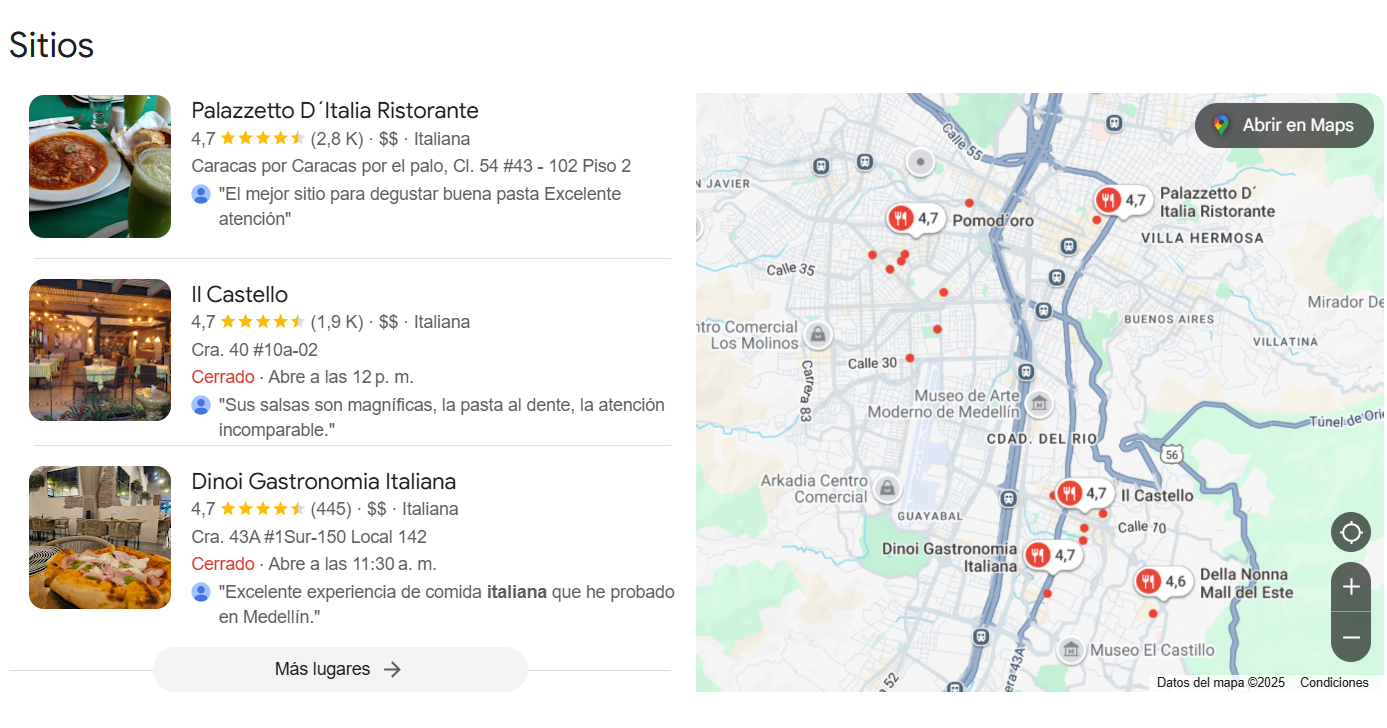Viewport: 1387px width, 728px height.
Task: Click Museo El Castillo map icon
Action: [1071, 650]
